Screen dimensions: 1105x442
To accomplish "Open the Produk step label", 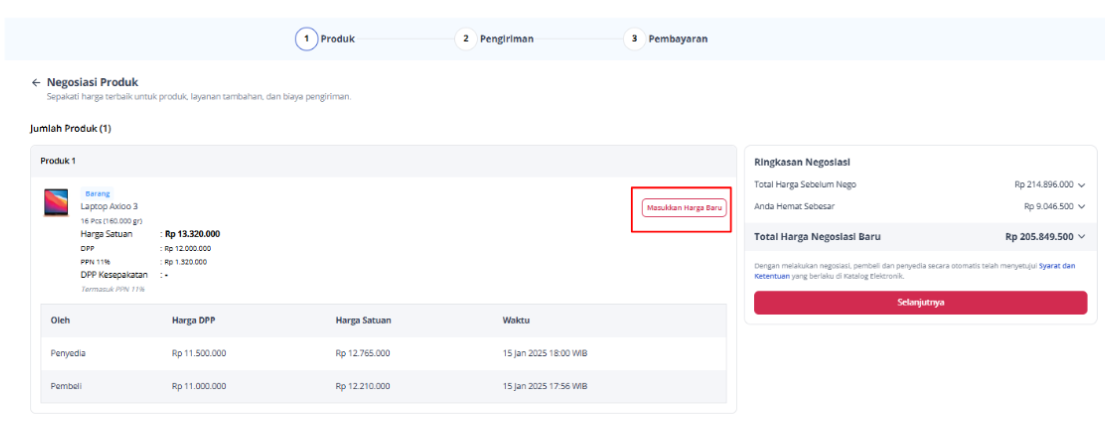I will pos(338,39).
